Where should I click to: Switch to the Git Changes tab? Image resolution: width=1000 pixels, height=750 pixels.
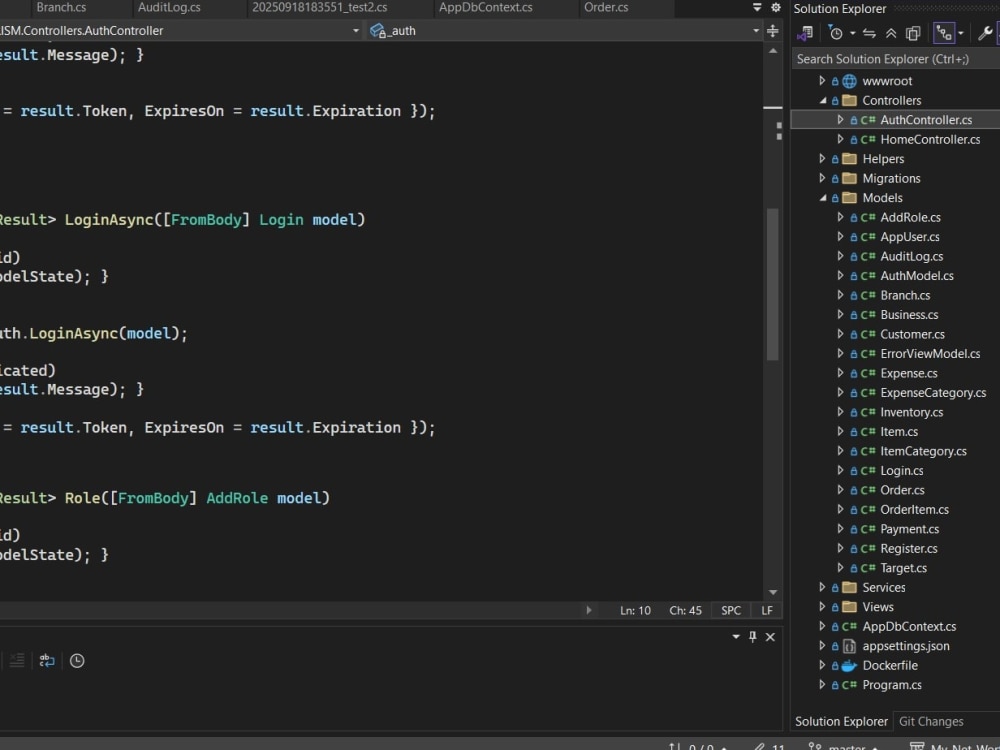click(x=931, y=721)
